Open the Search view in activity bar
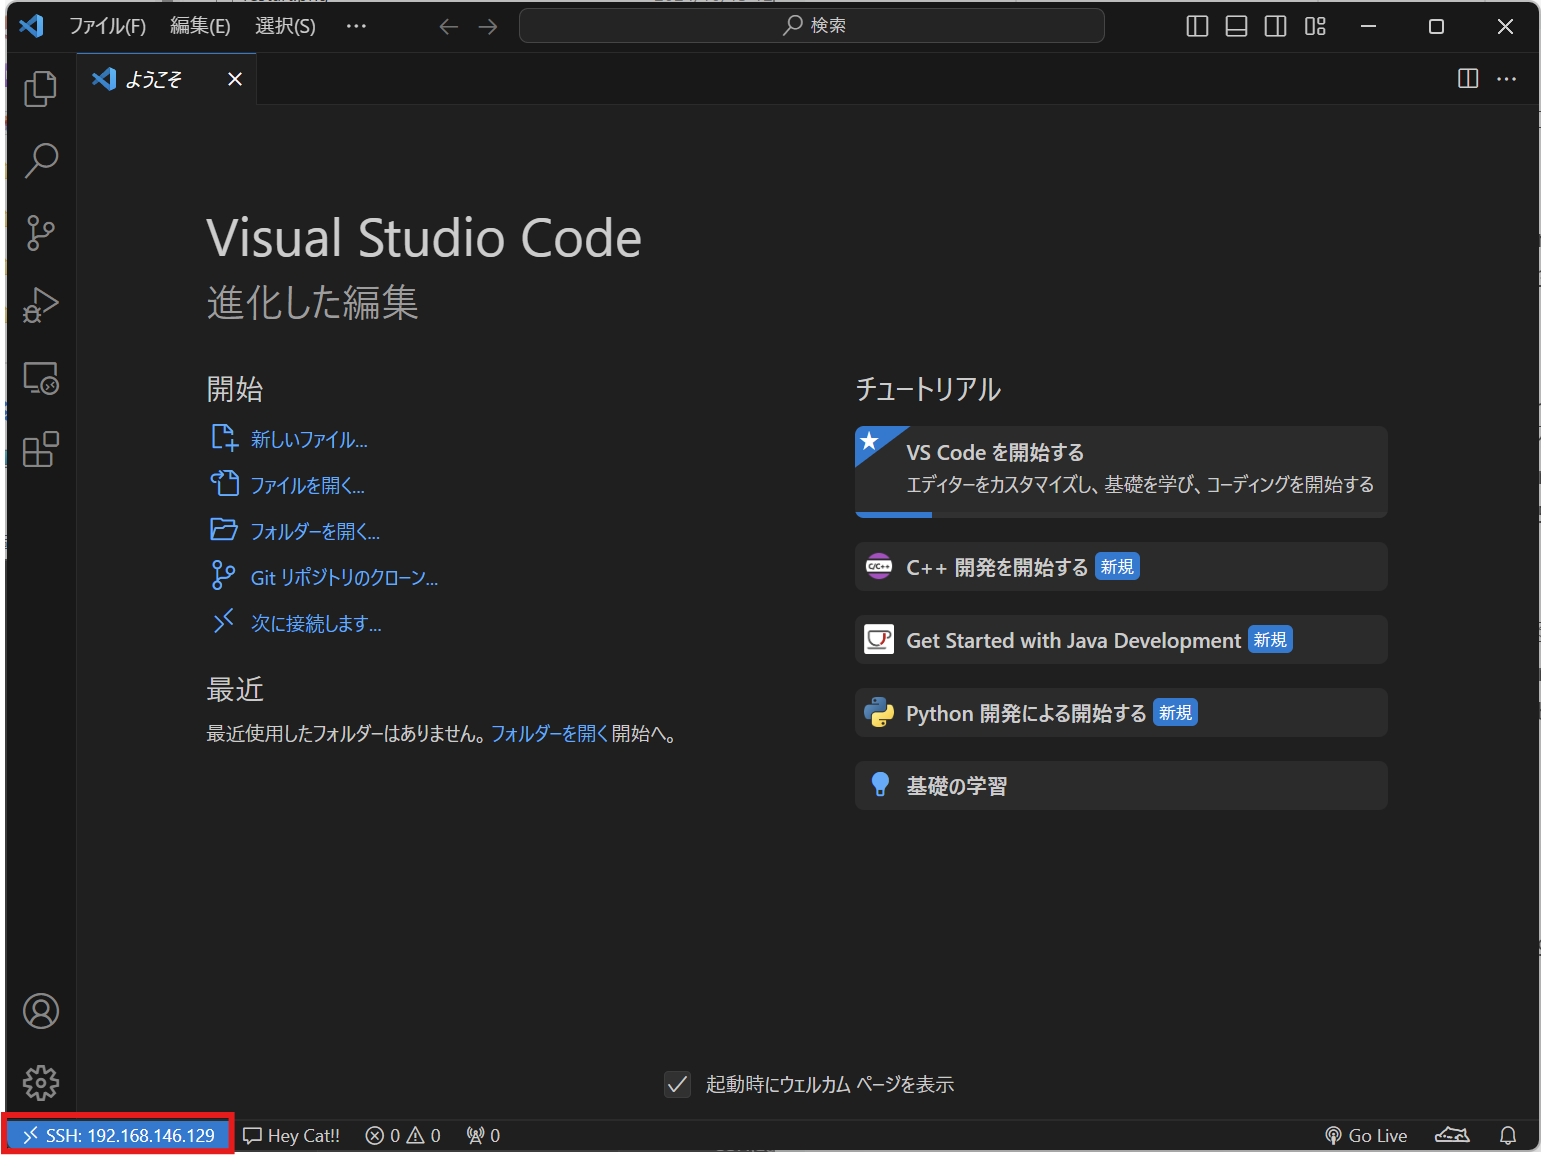Screen dimensions: 1541x1155 coord(41,160)
